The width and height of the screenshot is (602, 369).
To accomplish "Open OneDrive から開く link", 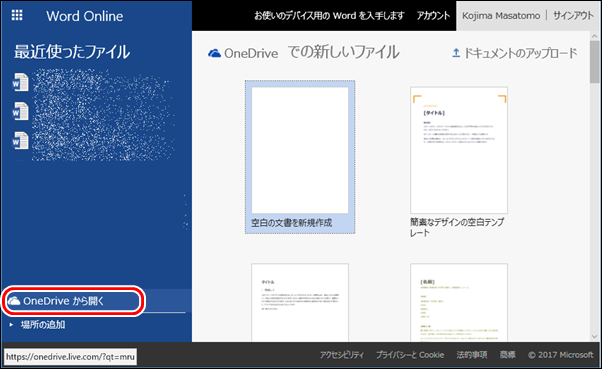I will point(63,301).
